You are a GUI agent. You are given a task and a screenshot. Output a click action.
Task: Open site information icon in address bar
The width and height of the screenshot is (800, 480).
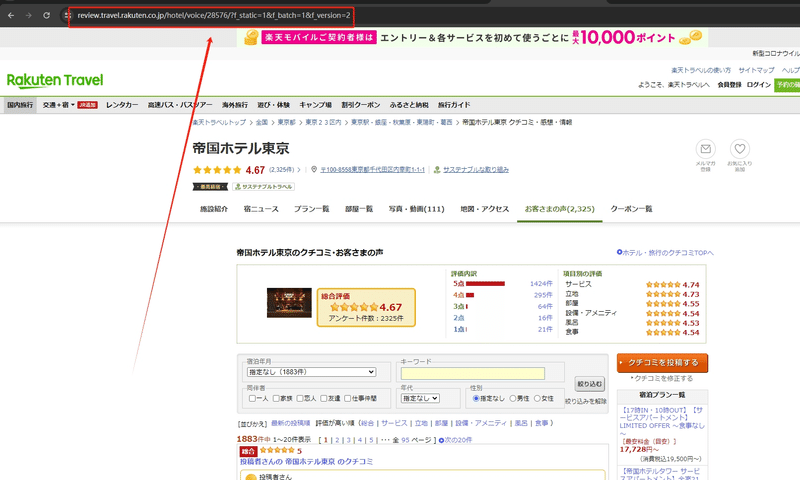[x=67, y=15]
